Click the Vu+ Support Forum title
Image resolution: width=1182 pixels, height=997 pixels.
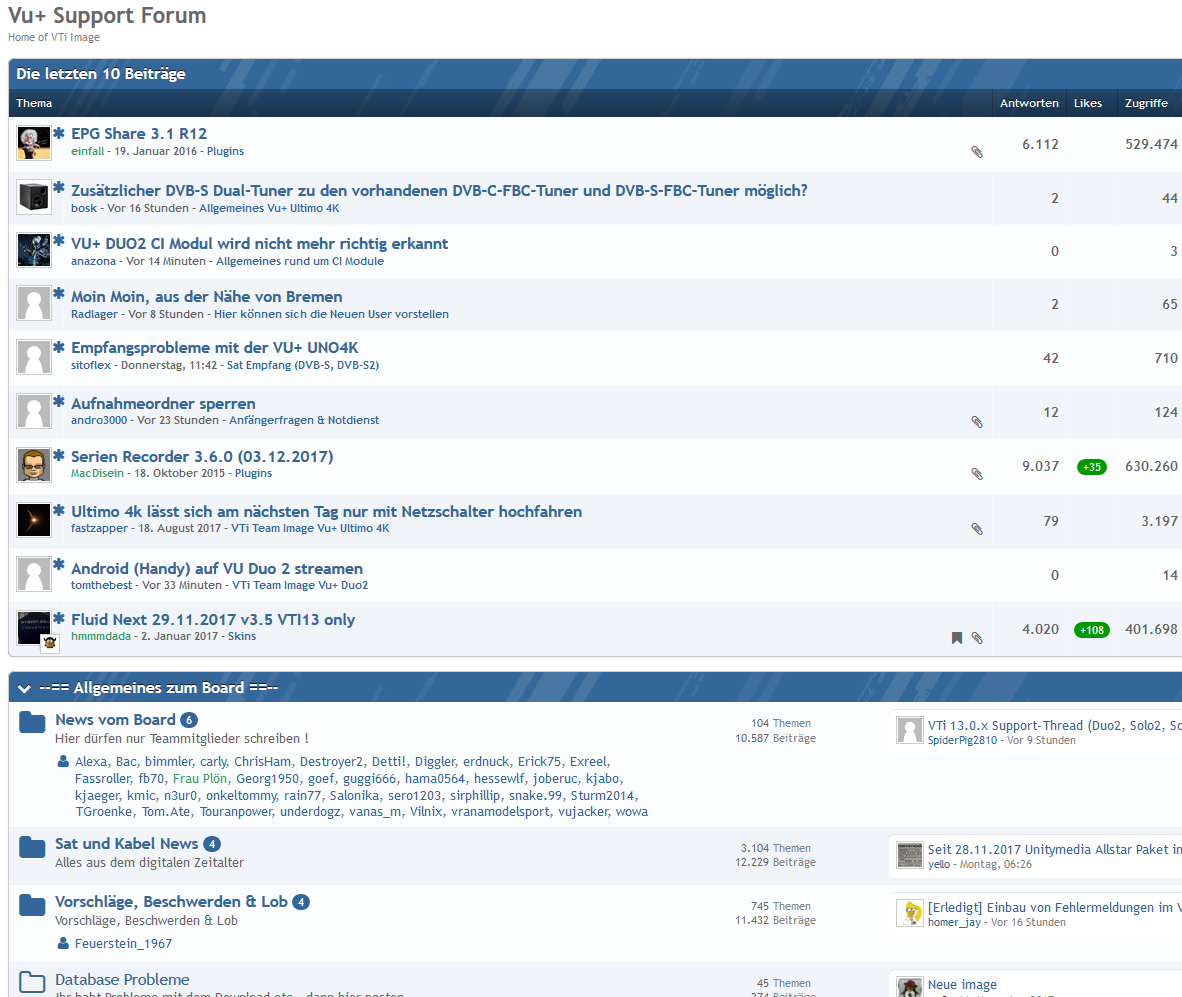coord(107,16)
